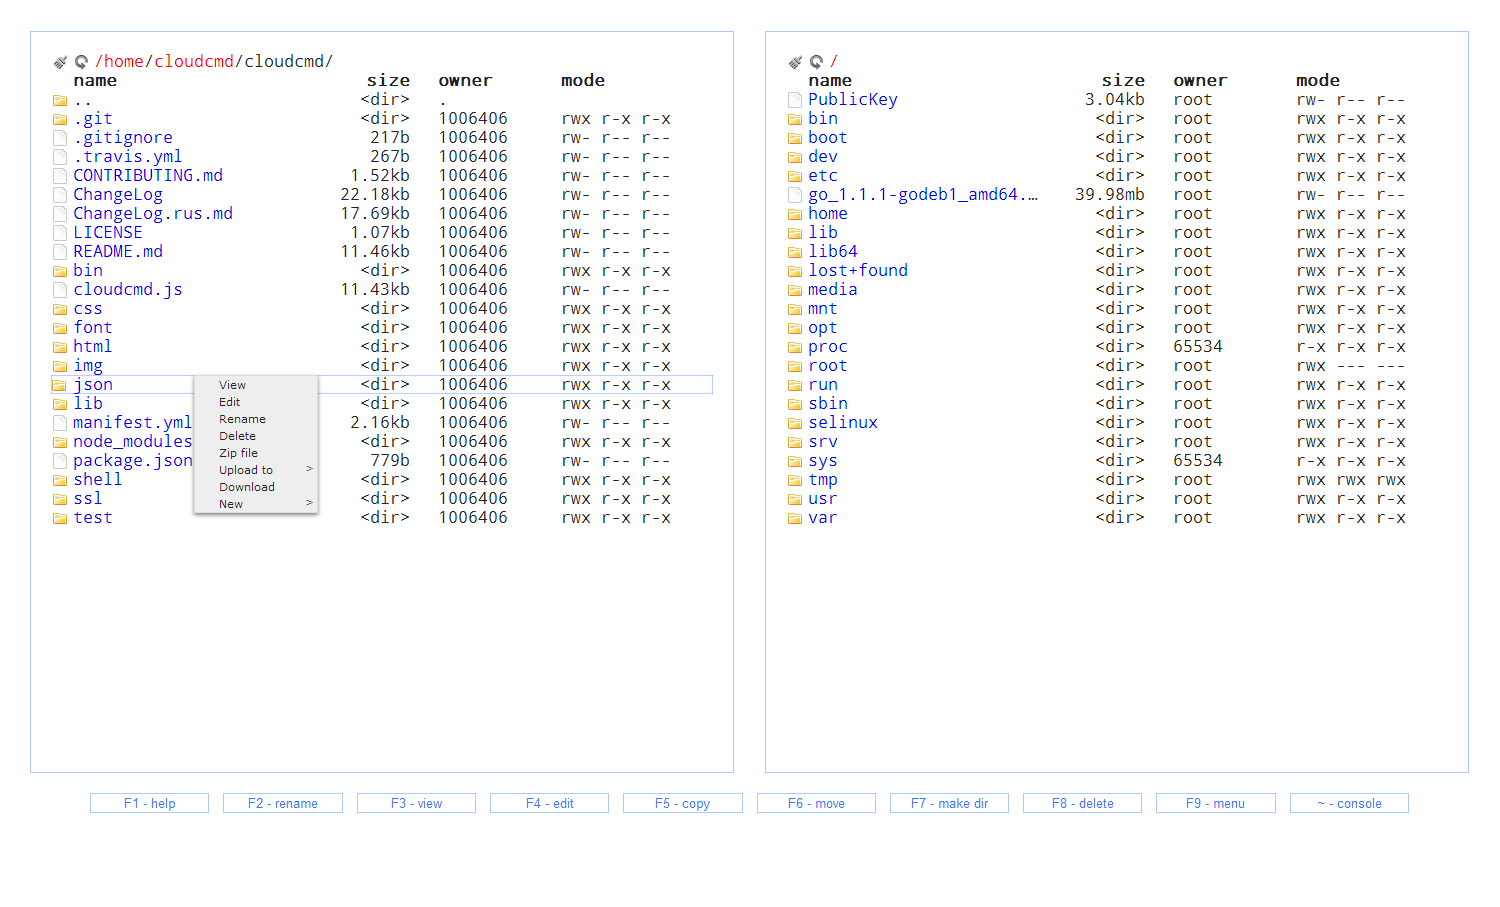Choose Zip file from the context menu
This screenshot has width=1500, height=907.
click(256, 453)
